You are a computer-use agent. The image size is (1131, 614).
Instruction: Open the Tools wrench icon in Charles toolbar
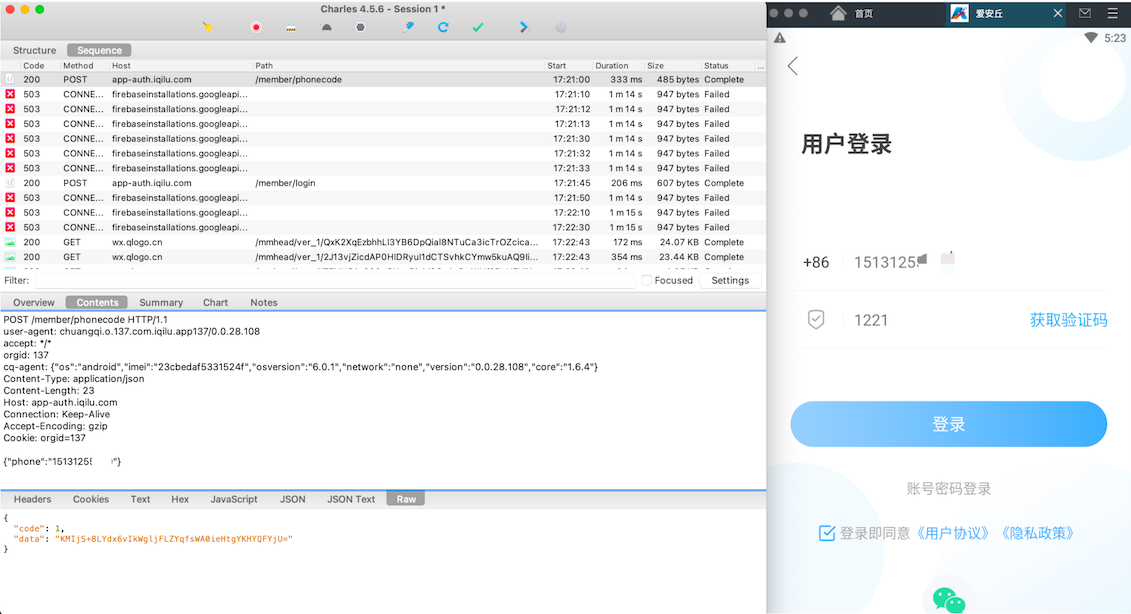coord(524,27)
